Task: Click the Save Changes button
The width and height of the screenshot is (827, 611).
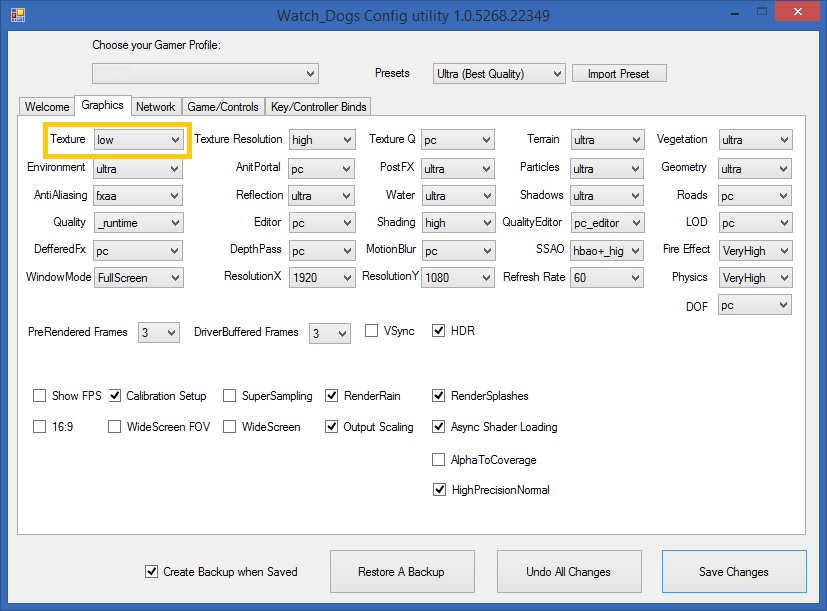Action: [x=734, y=571]
